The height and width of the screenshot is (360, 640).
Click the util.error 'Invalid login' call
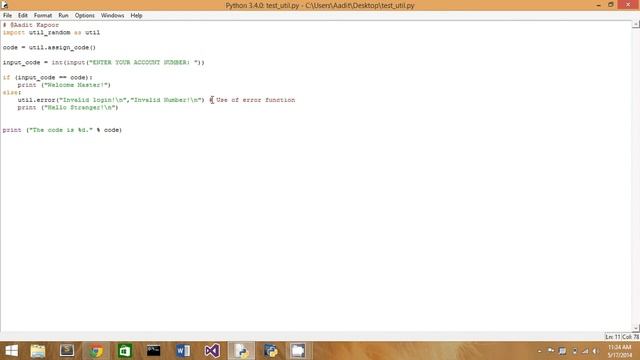pyautogui.click(x=111, y=100)
